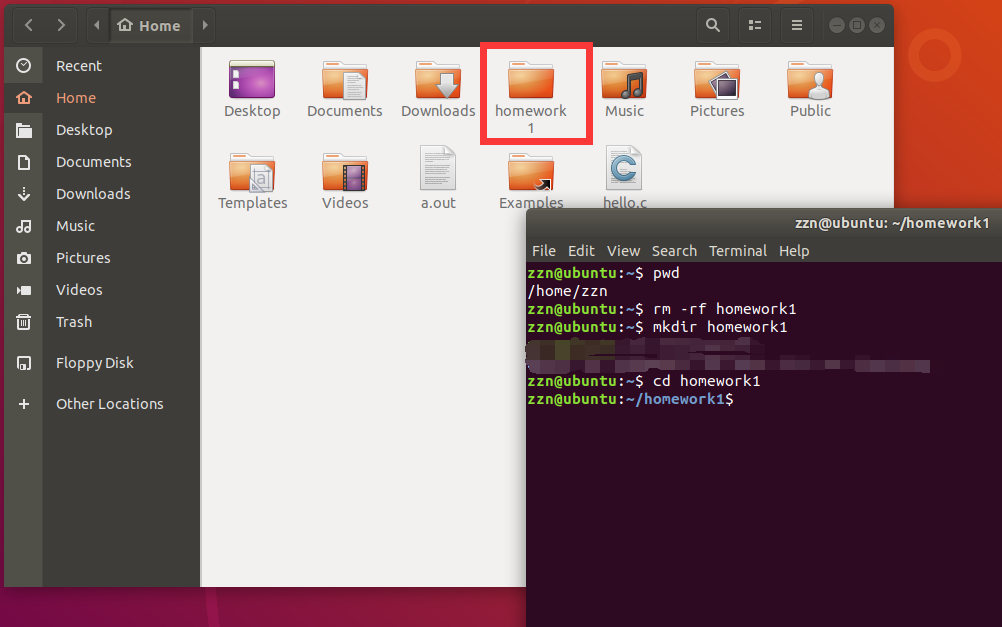This screenshot has height=627, width=1002.
Task: Open Videos from the sidebar
Action: coord(102,290)
